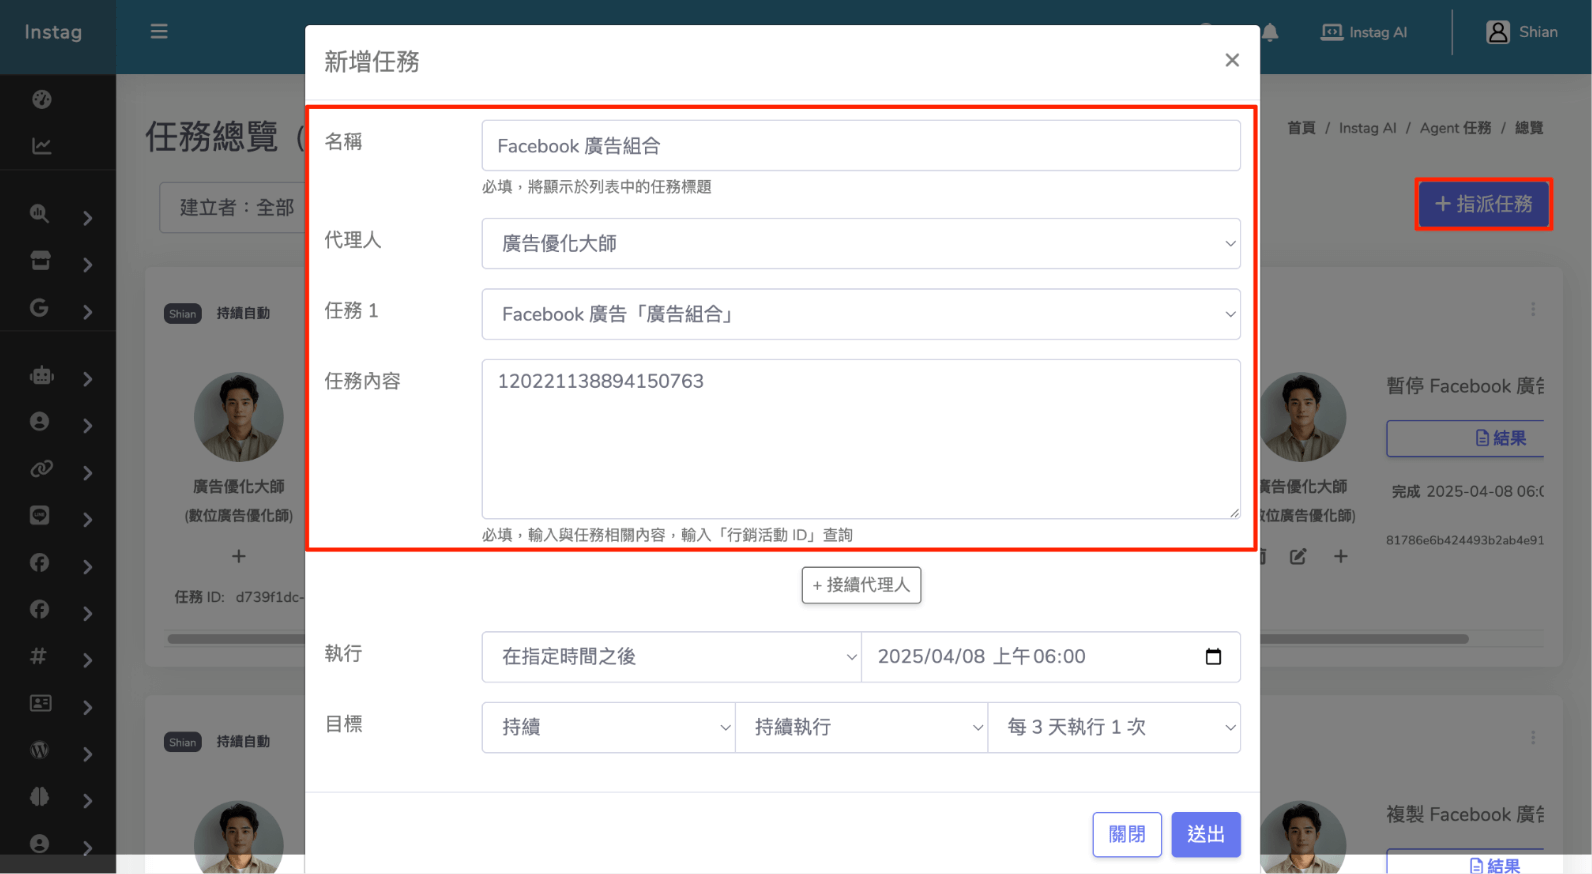The width and height of the screenshot is (1592, 874).
Task: Open the 每 3 天執行 1 次 frequency dropdown
Action: click(x=1113, y=727)
